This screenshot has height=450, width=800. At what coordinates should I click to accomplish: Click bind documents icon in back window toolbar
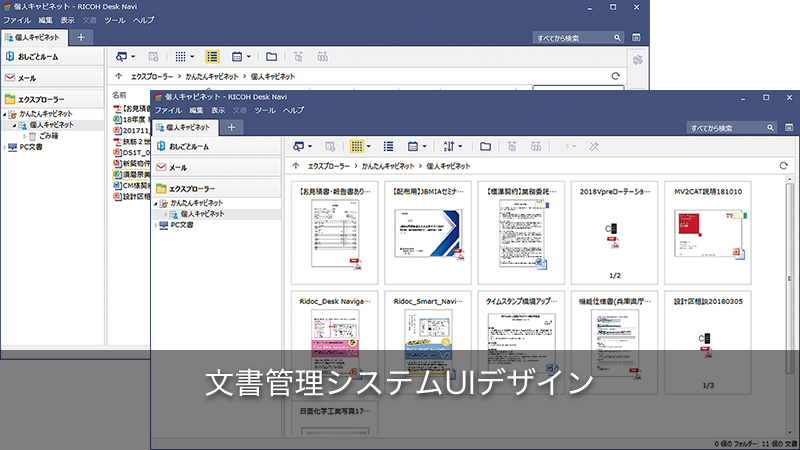pyautogui.click(x=298, y=57)
